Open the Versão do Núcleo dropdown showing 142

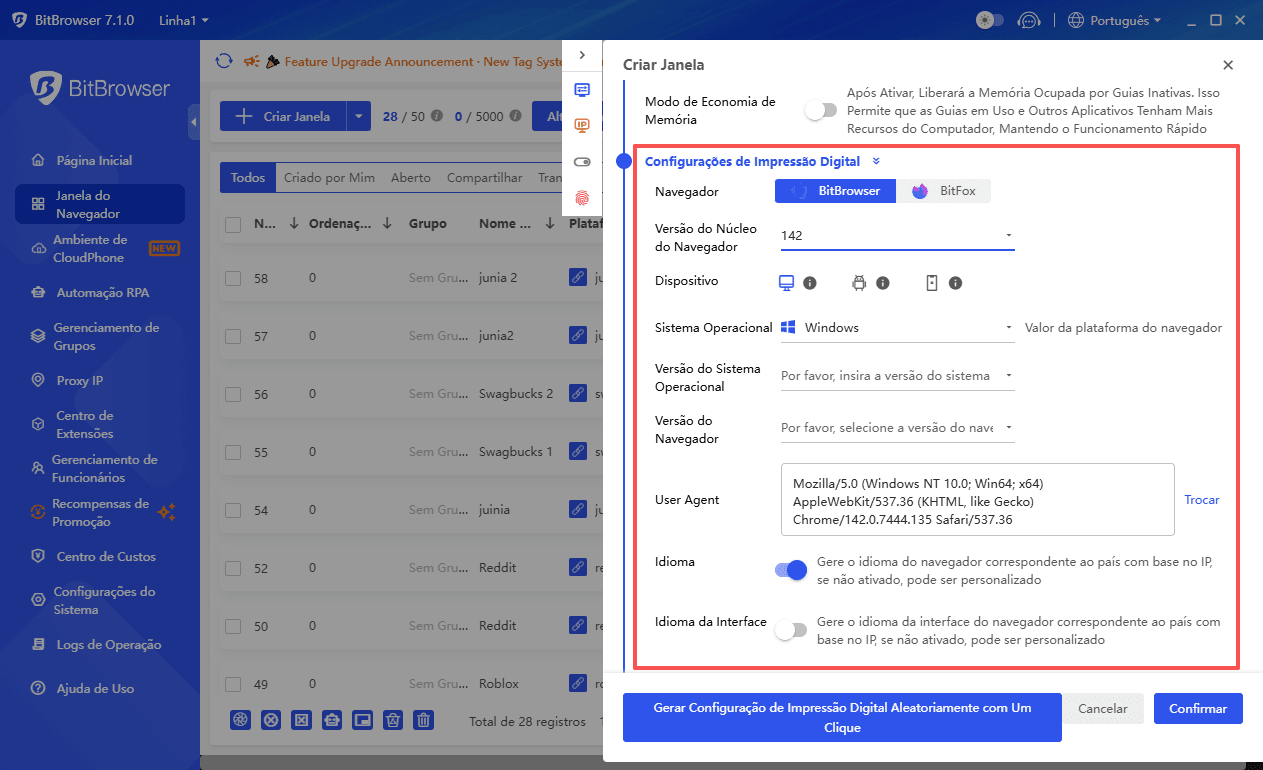tap(897, 236)
